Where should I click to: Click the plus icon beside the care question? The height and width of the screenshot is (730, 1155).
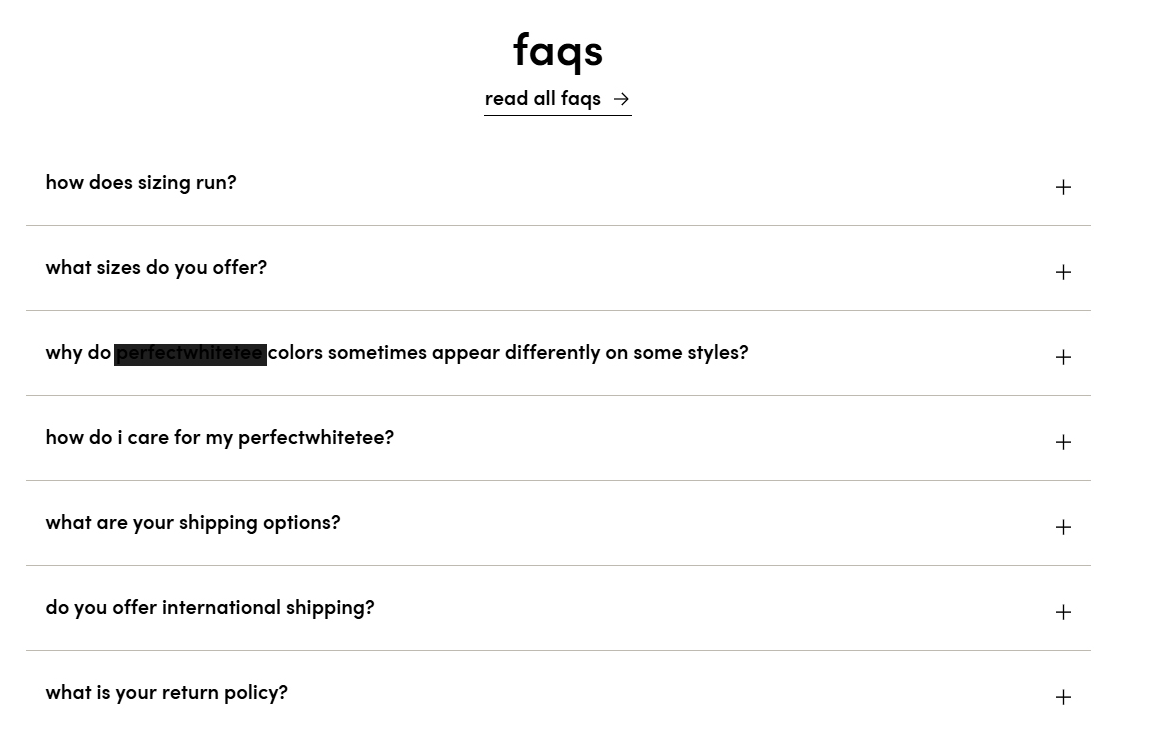tap(1063, 441)
